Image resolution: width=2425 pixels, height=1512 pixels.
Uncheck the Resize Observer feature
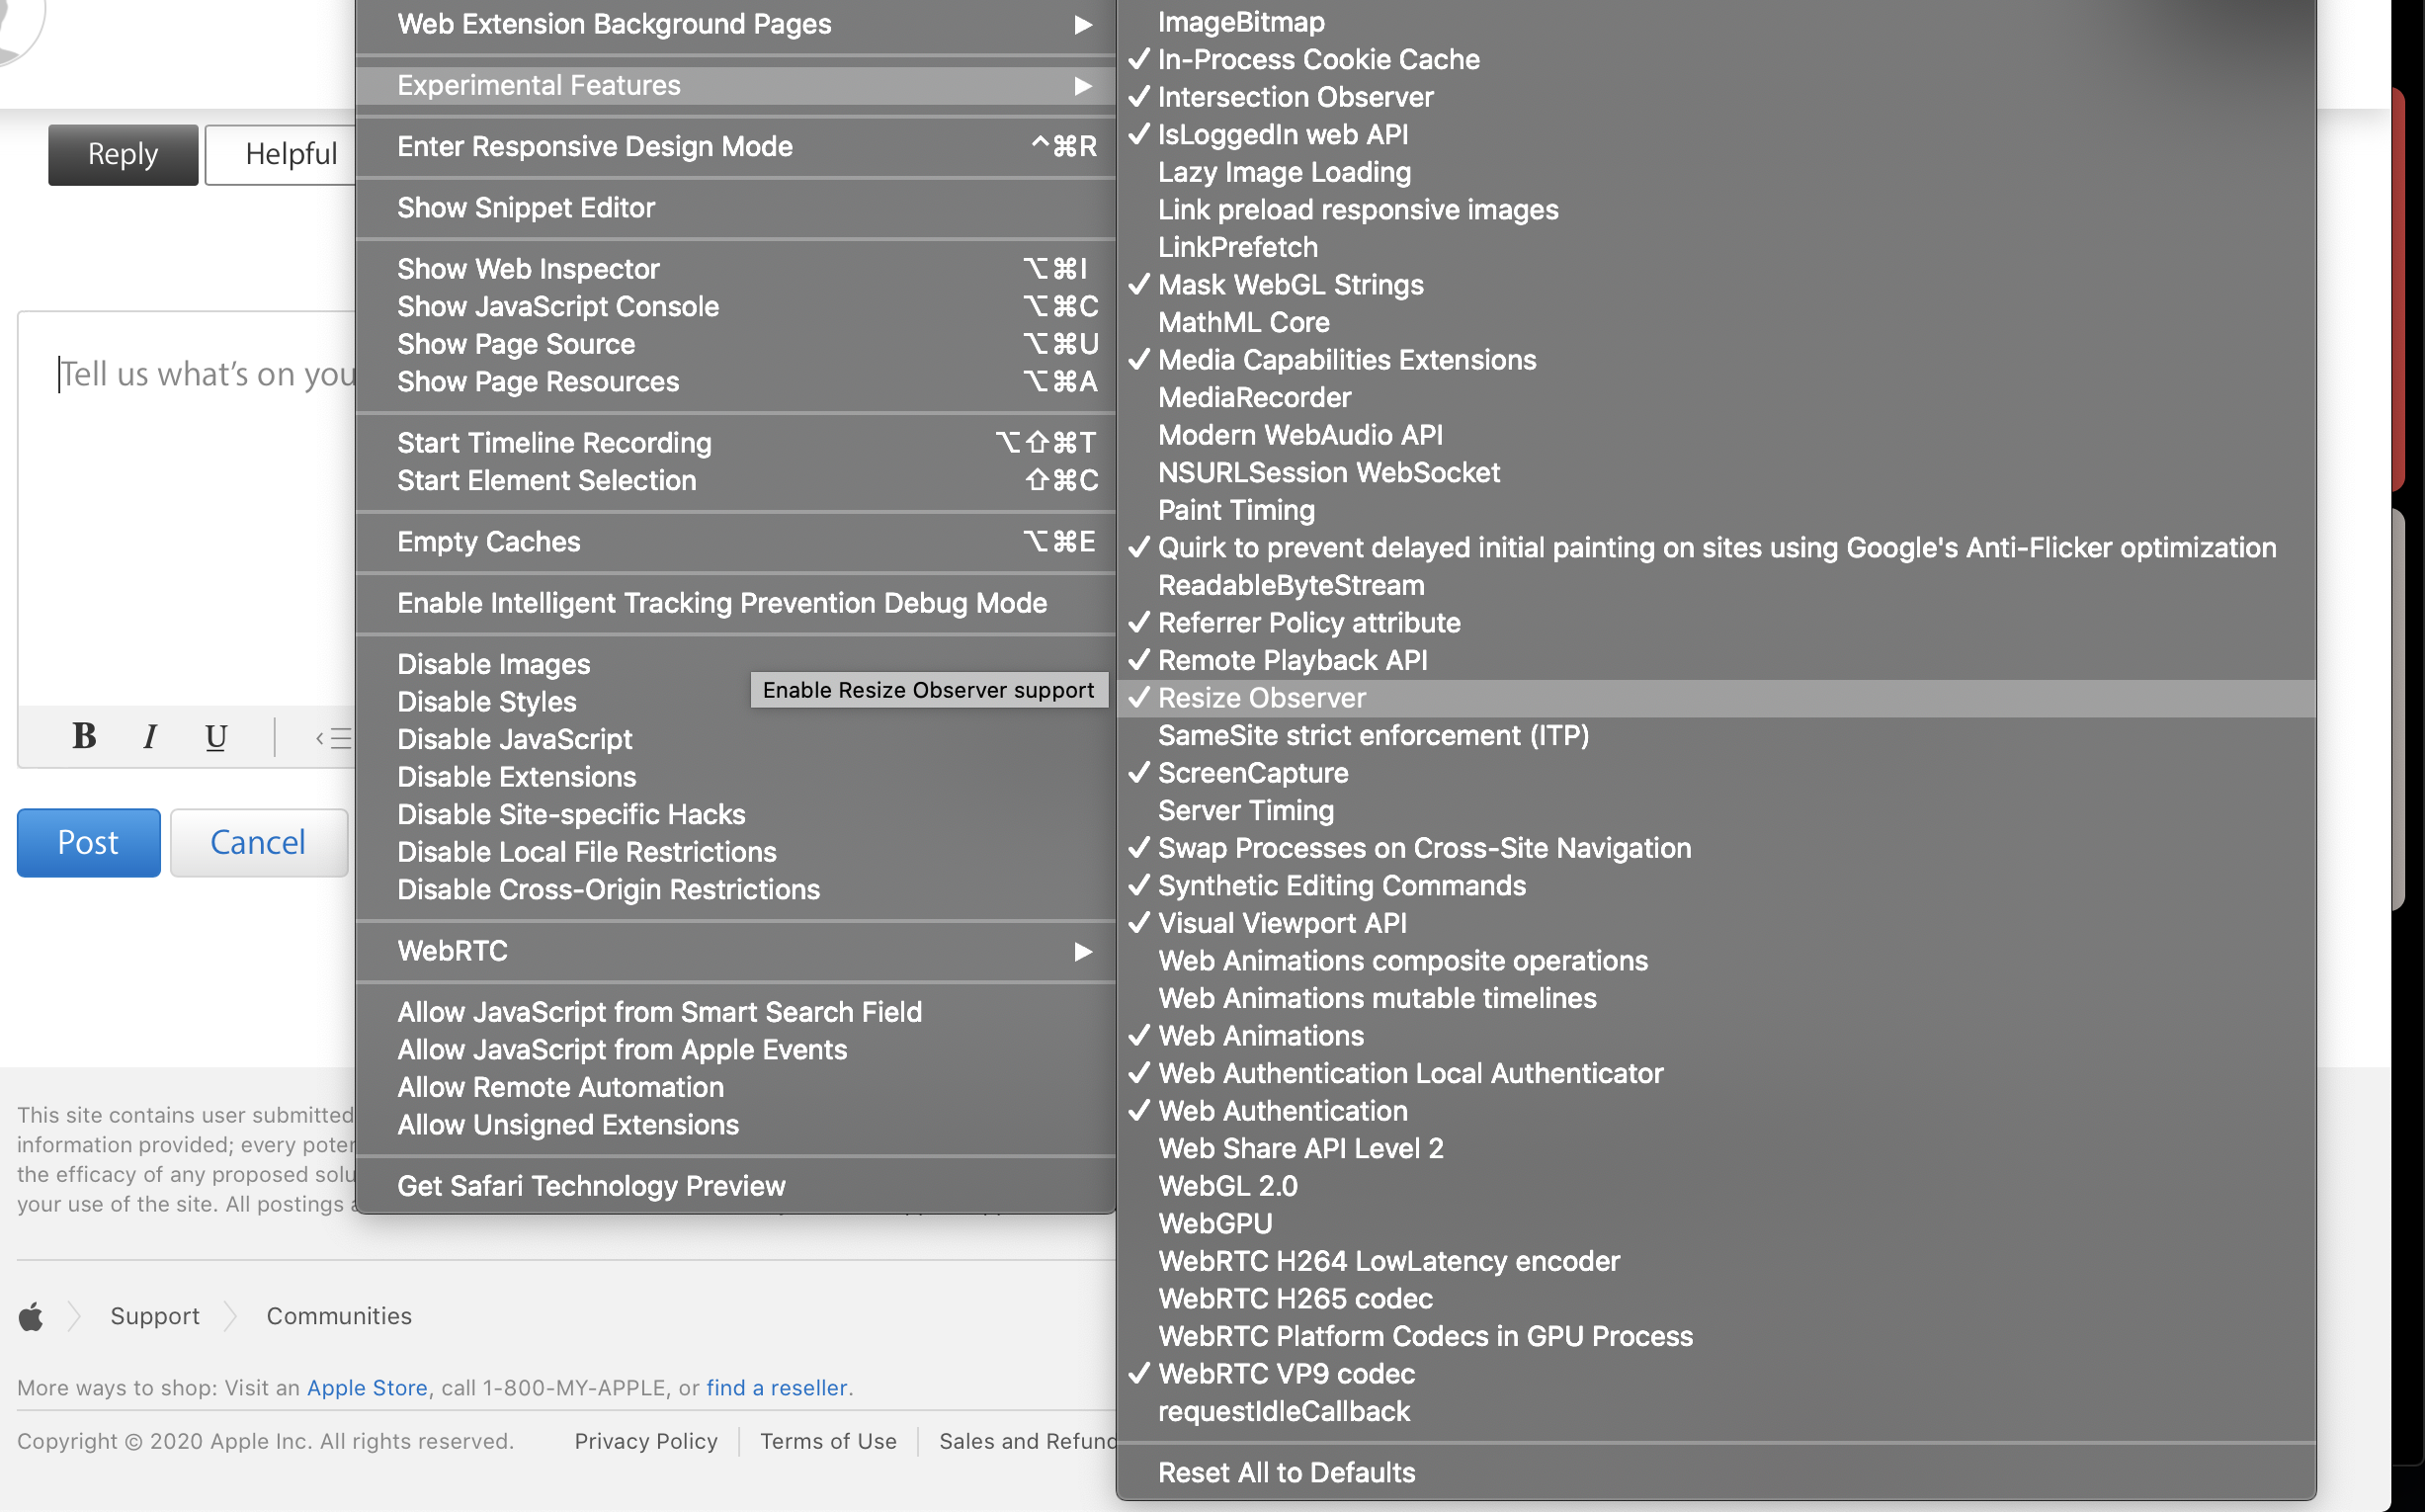pyautogui.click(x=1261, y=698)
